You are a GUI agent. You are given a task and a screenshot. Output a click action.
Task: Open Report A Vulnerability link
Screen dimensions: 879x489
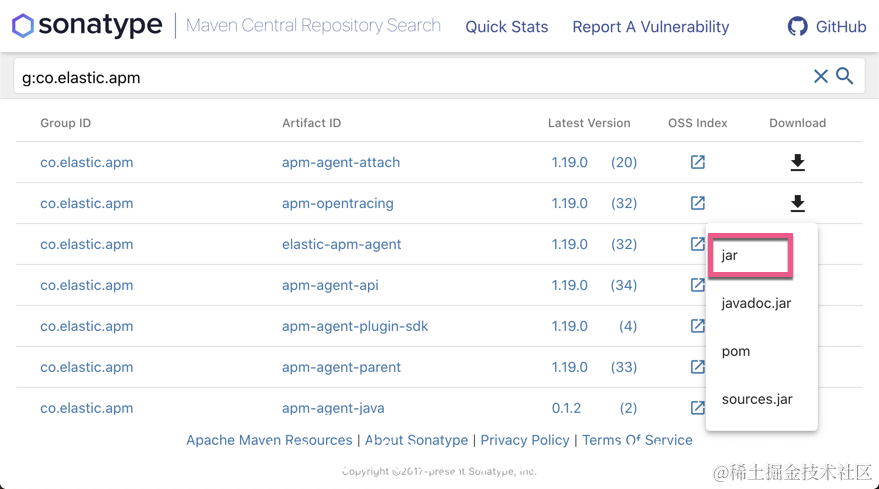pos(651,27)
